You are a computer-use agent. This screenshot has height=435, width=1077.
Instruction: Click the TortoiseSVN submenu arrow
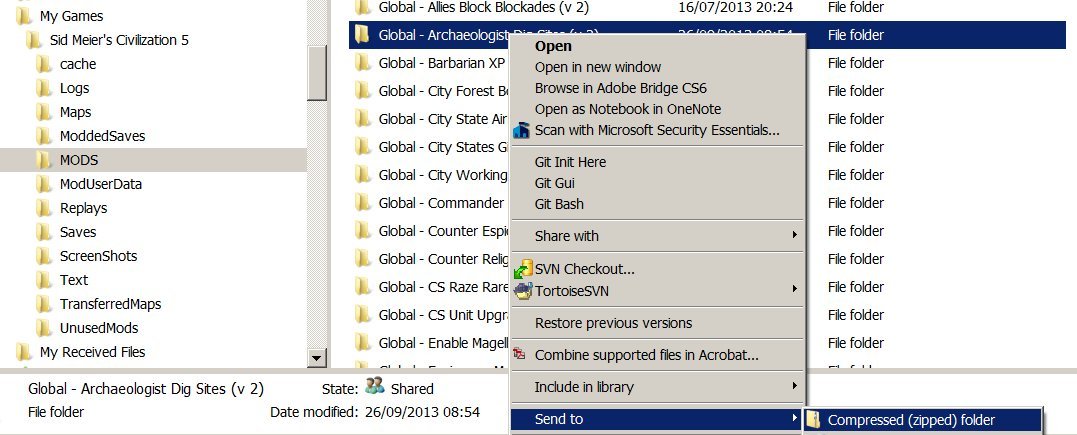click(x=794, y=289)
